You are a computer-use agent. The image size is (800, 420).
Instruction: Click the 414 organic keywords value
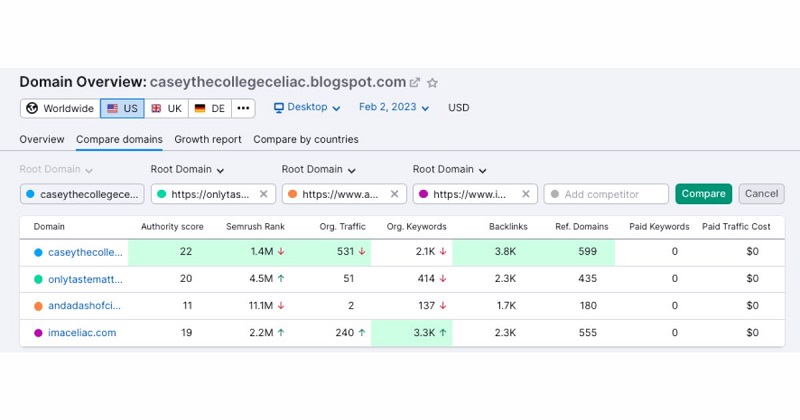(426, 278)
